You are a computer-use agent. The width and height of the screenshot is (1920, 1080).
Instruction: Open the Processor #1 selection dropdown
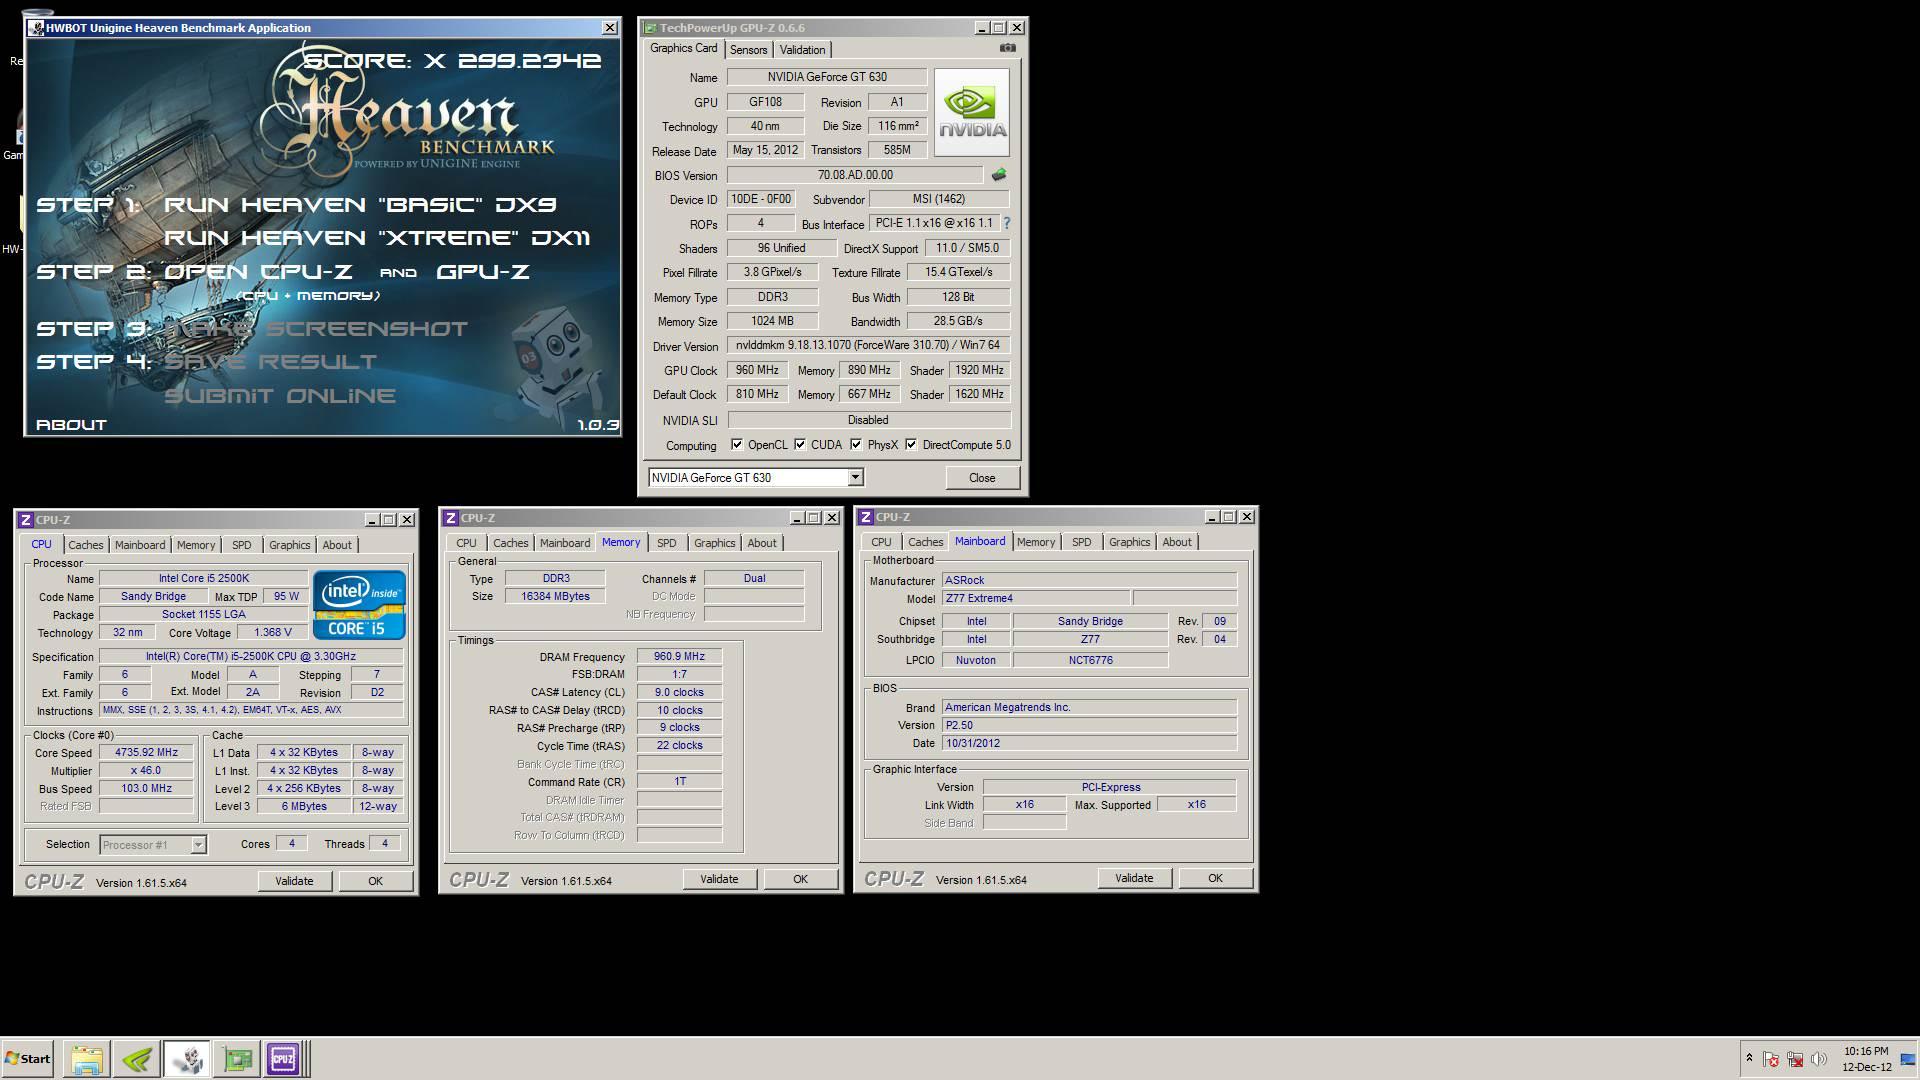coord(198,845)
